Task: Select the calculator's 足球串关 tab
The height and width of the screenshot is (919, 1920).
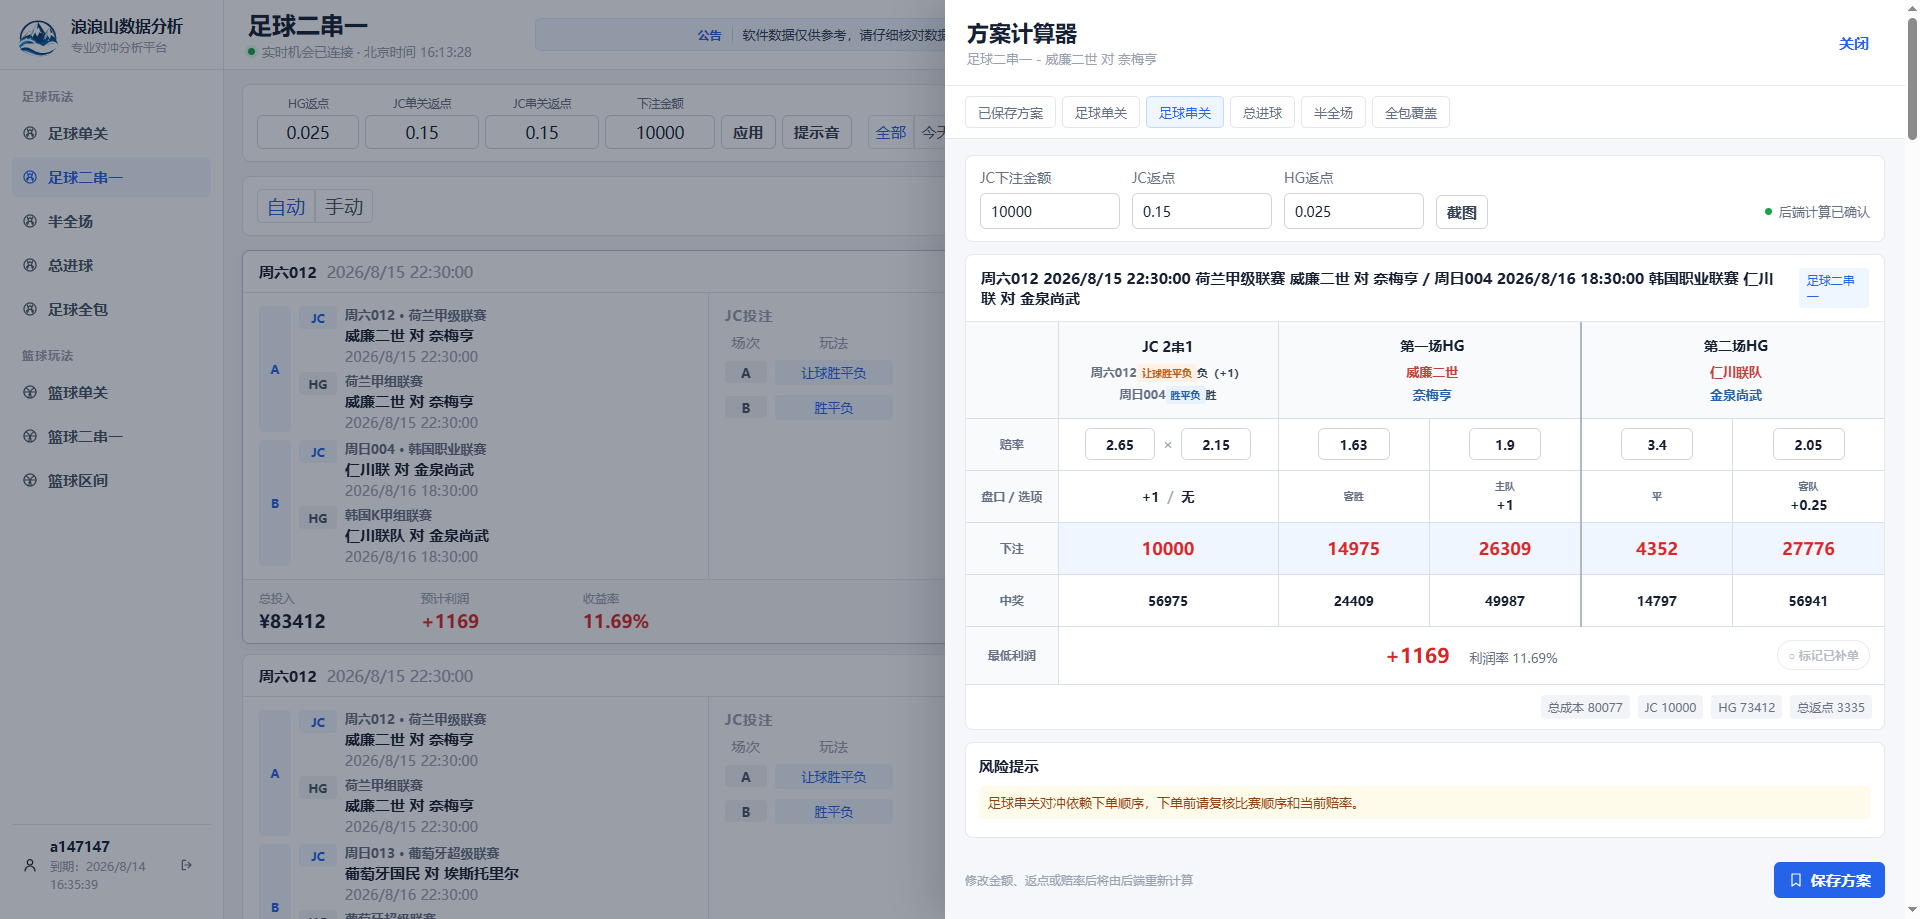Action: [1185, 113]
